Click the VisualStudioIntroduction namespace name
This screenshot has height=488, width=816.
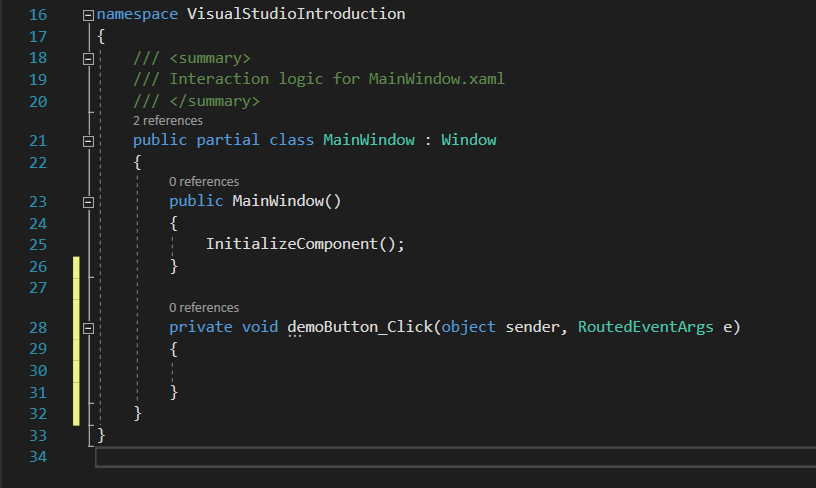[x=296, y=15]
